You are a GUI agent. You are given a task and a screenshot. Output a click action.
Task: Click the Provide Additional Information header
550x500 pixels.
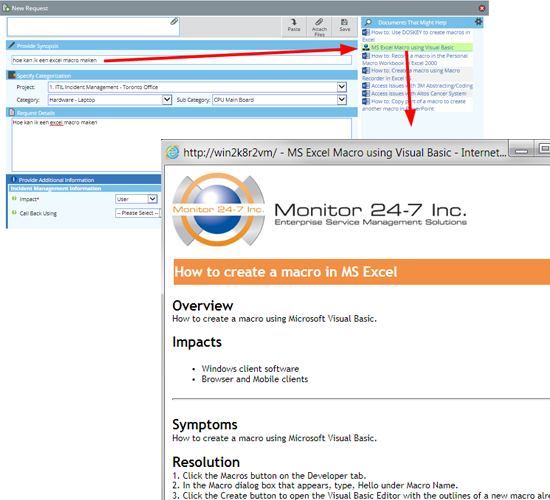(84, 180)
